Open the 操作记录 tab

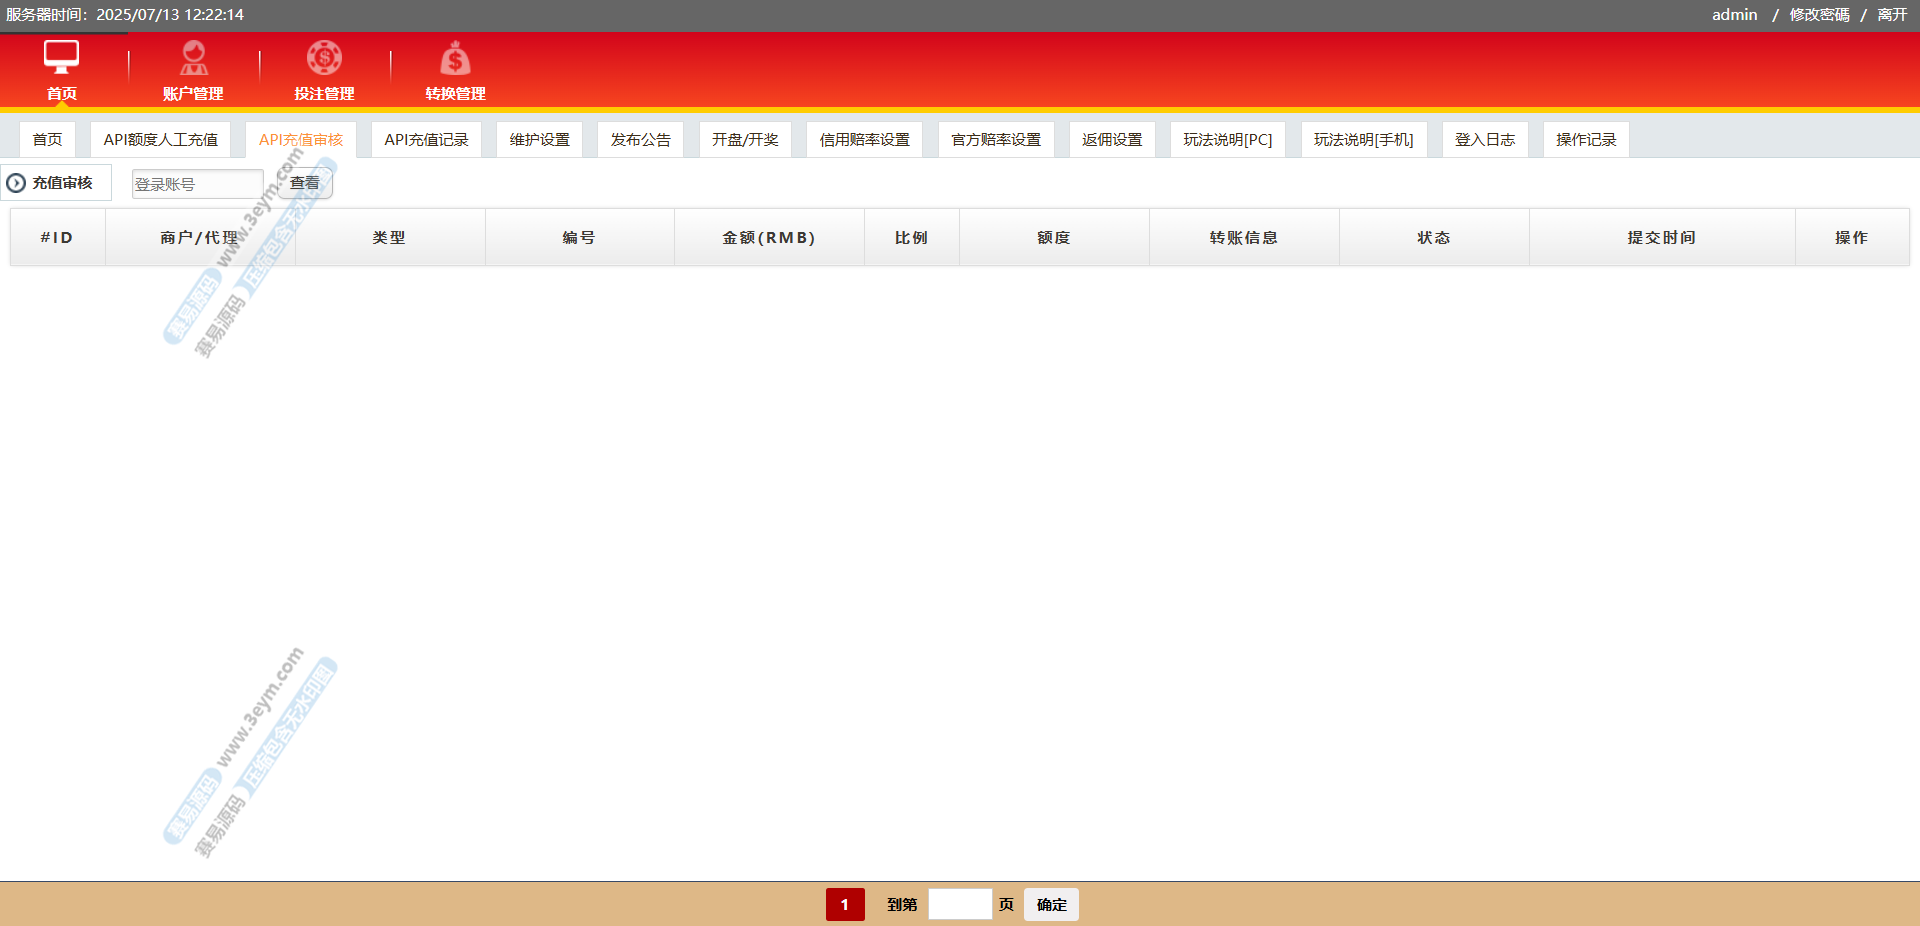pos(1585,140)
